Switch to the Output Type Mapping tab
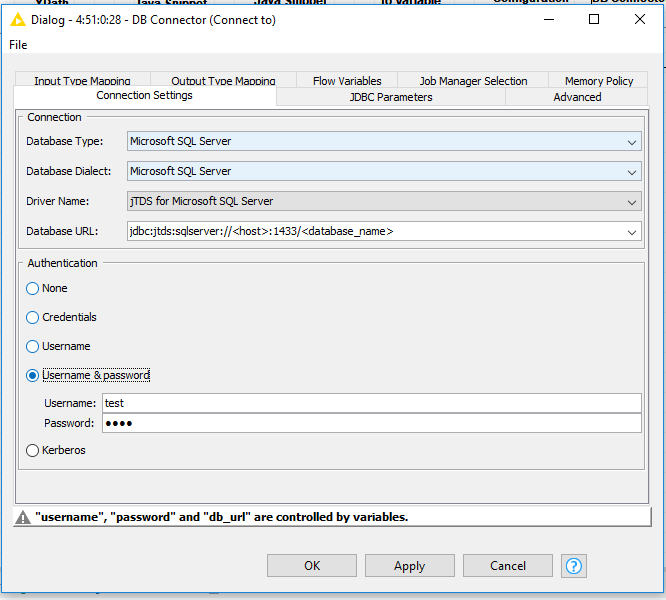666x600 pixels. [223, 80]
